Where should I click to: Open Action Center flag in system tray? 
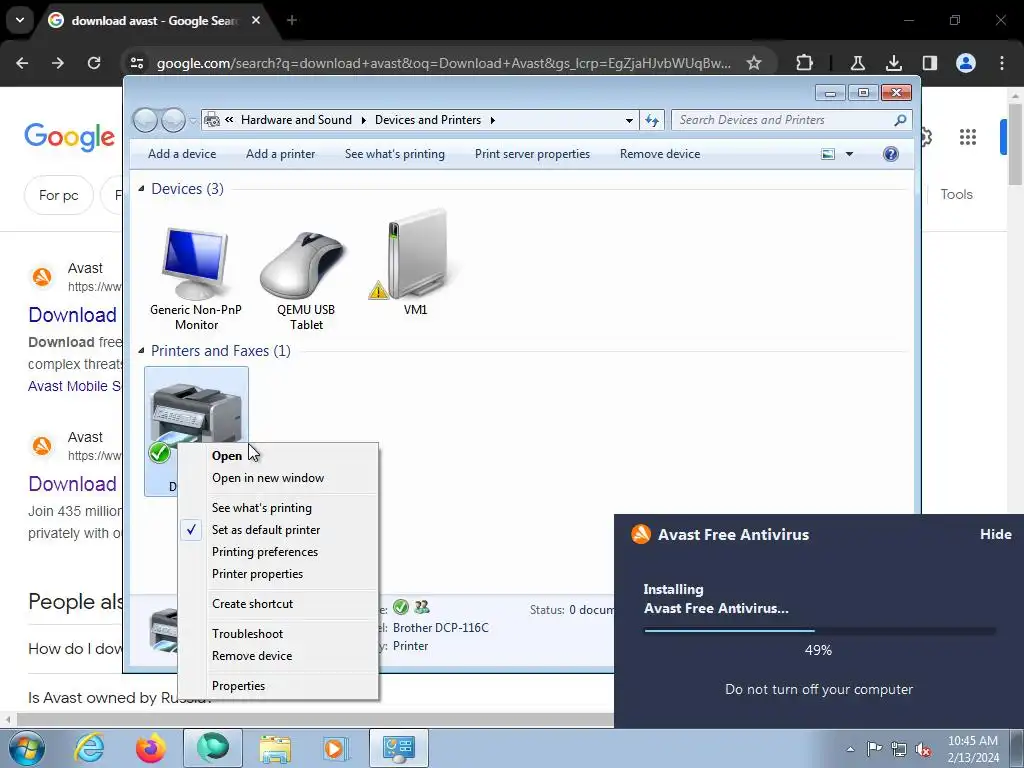click(x=874, y=749)
